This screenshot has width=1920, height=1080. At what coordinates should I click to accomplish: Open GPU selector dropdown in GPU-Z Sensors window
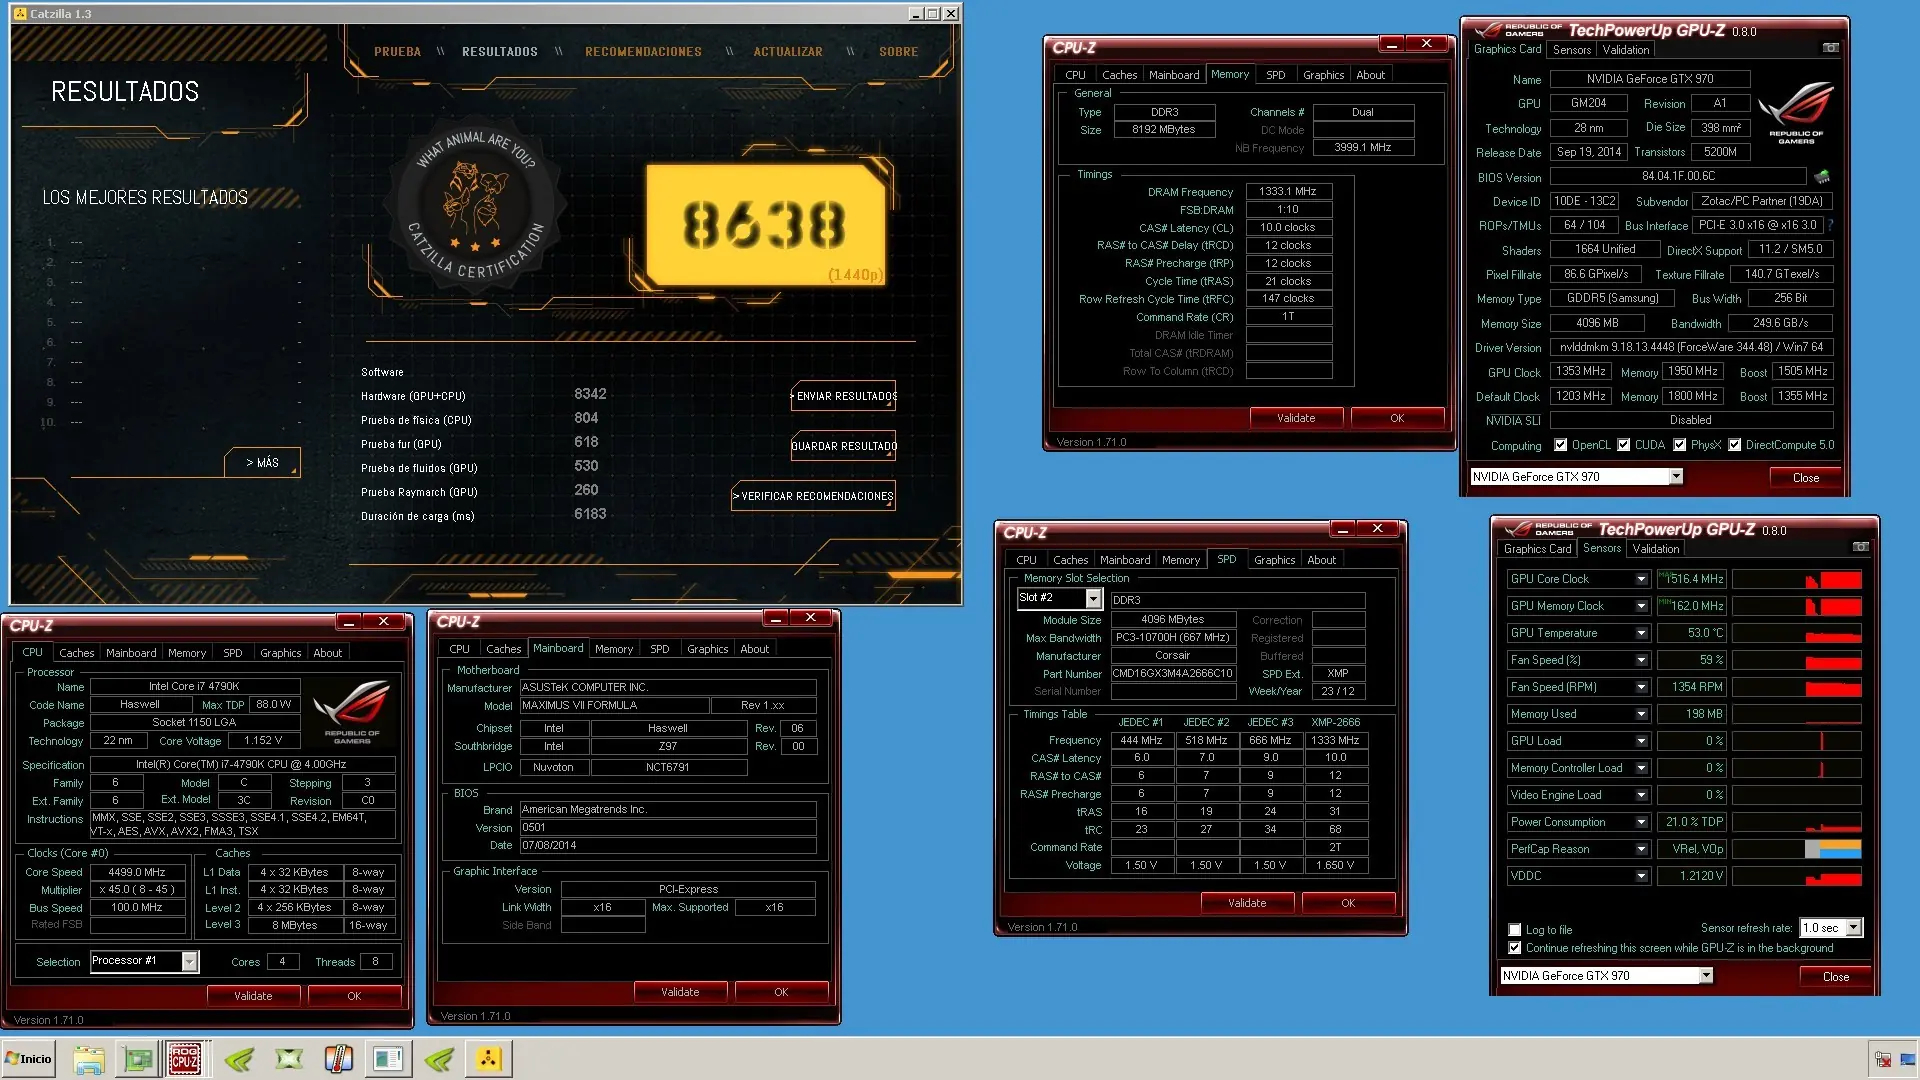tap(1706, 976)
